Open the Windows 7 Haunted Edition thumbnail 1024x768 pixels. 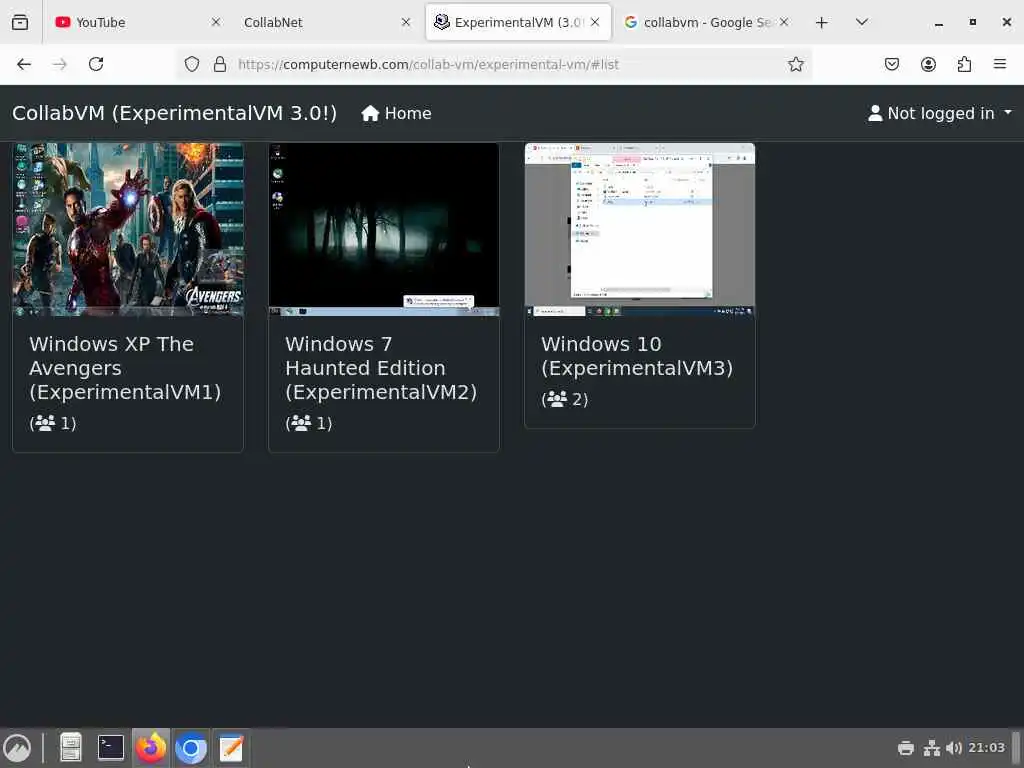[x=384, y=230]
